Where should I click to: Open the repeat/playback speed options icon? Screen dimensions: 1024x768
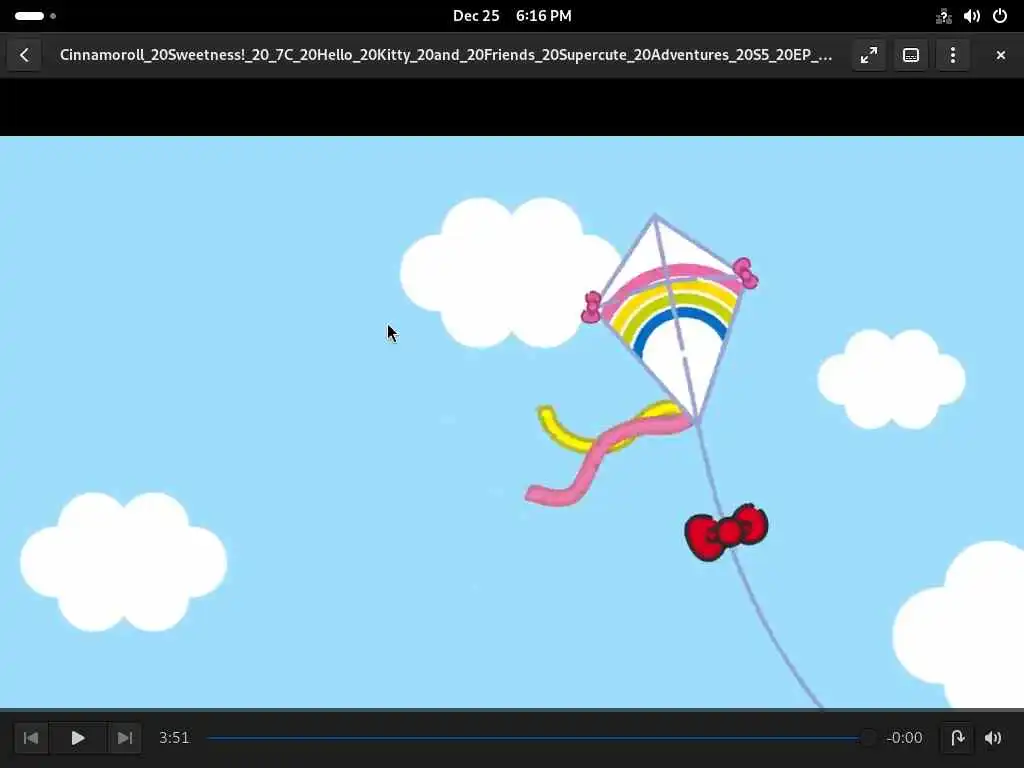[957, 738]
